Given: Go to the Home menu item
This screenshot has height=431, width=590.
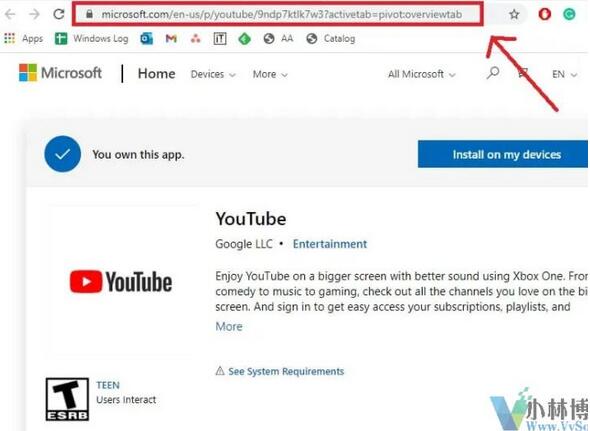Looking at the screenshot, I should 157,73.
